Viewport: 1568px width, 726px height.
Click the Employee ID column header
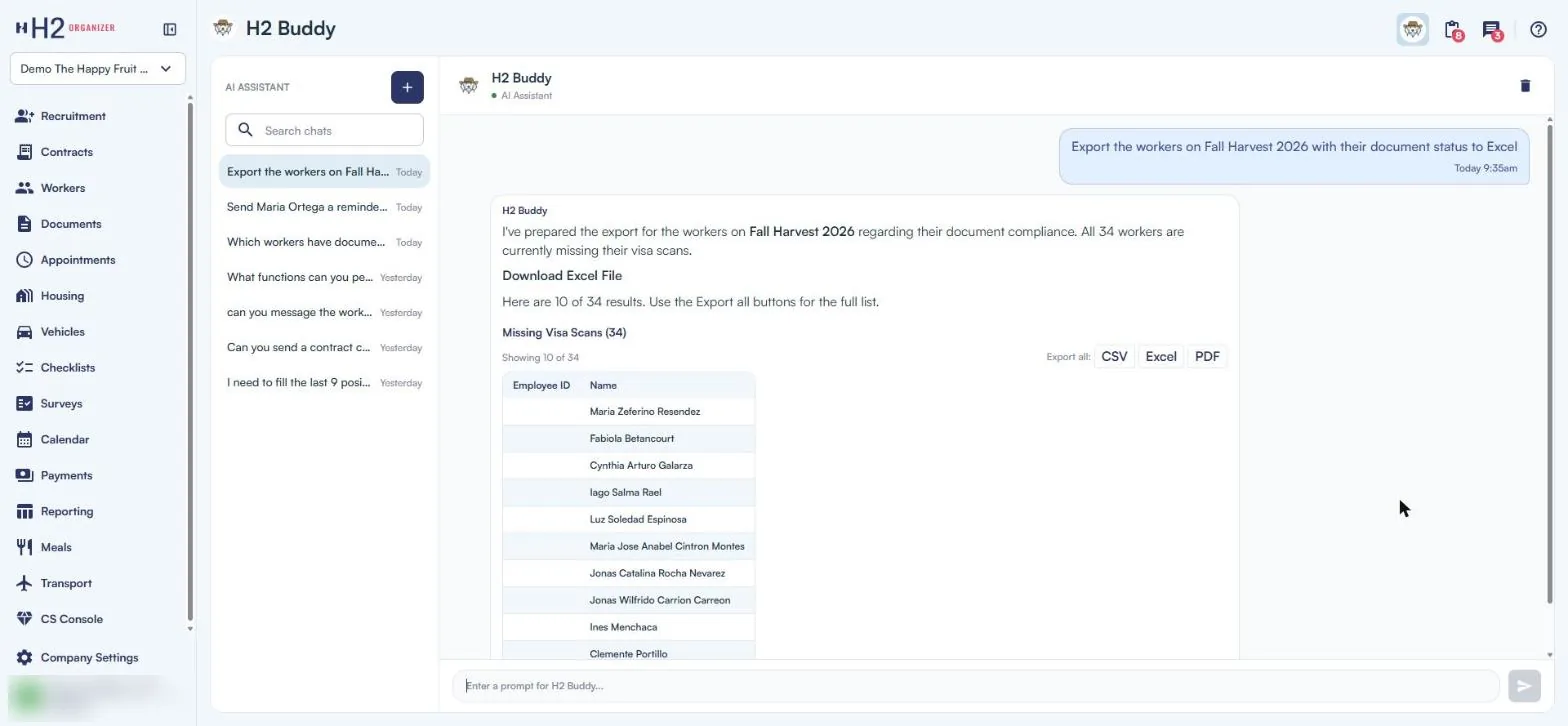(x=541, y=385)
